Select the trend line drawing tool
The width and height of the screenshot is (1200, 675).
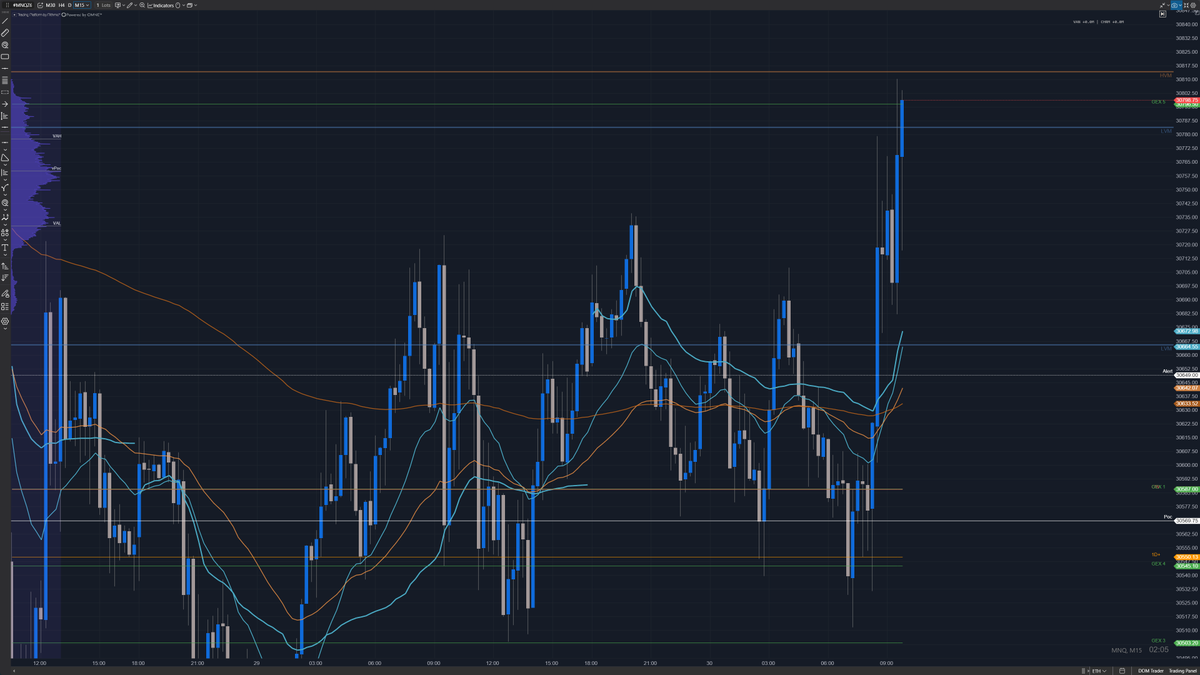(6, 21)
